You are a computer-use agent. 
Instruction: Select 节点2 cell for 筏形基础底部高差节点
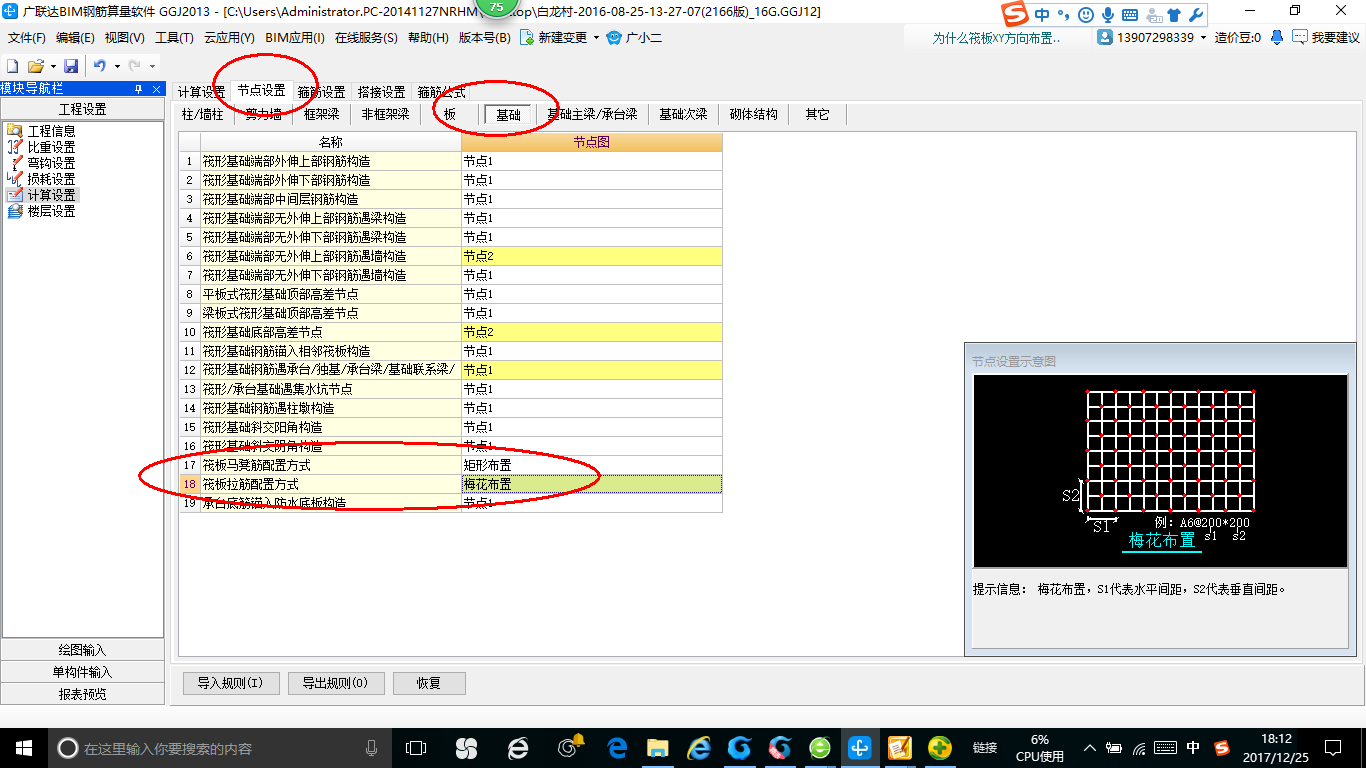click(x=592, y=332)
